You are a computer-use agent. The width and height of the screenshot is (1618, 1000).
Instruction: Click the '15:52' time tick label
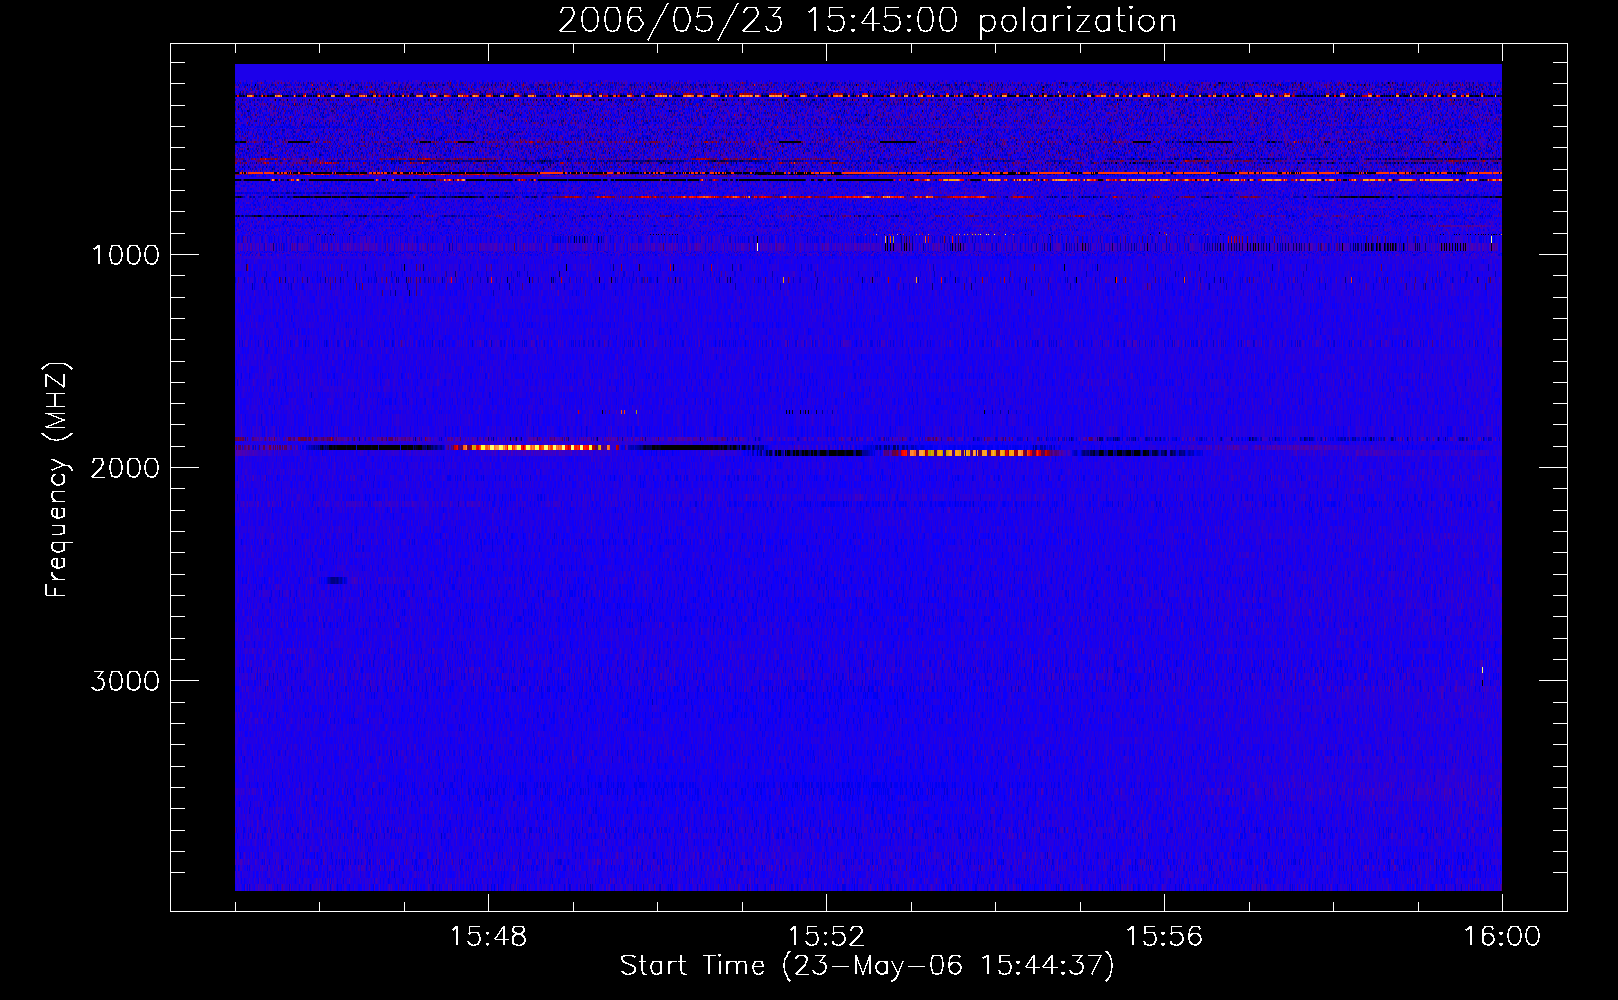tap(826, 937)
